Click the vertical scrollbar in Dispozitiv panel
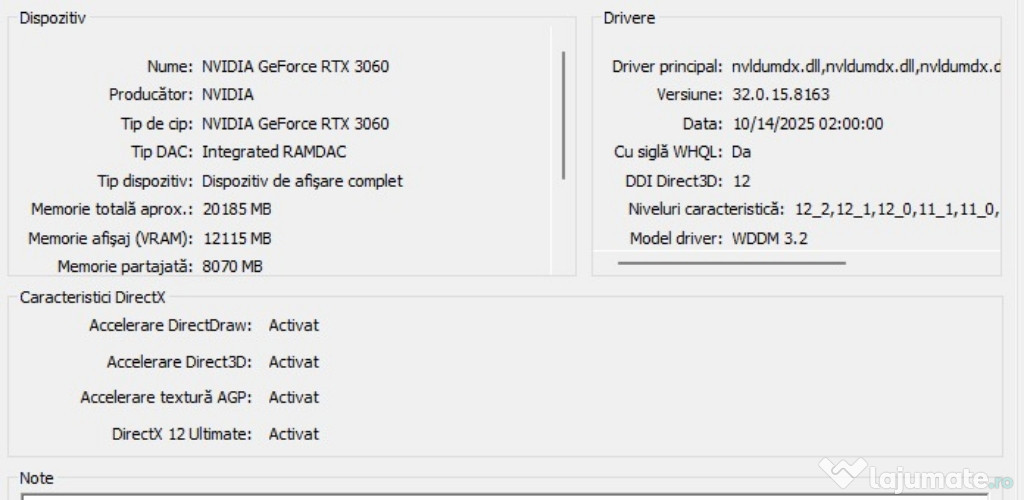The width and height of the screenshot is (1024, 500). [x=564, y=115]
